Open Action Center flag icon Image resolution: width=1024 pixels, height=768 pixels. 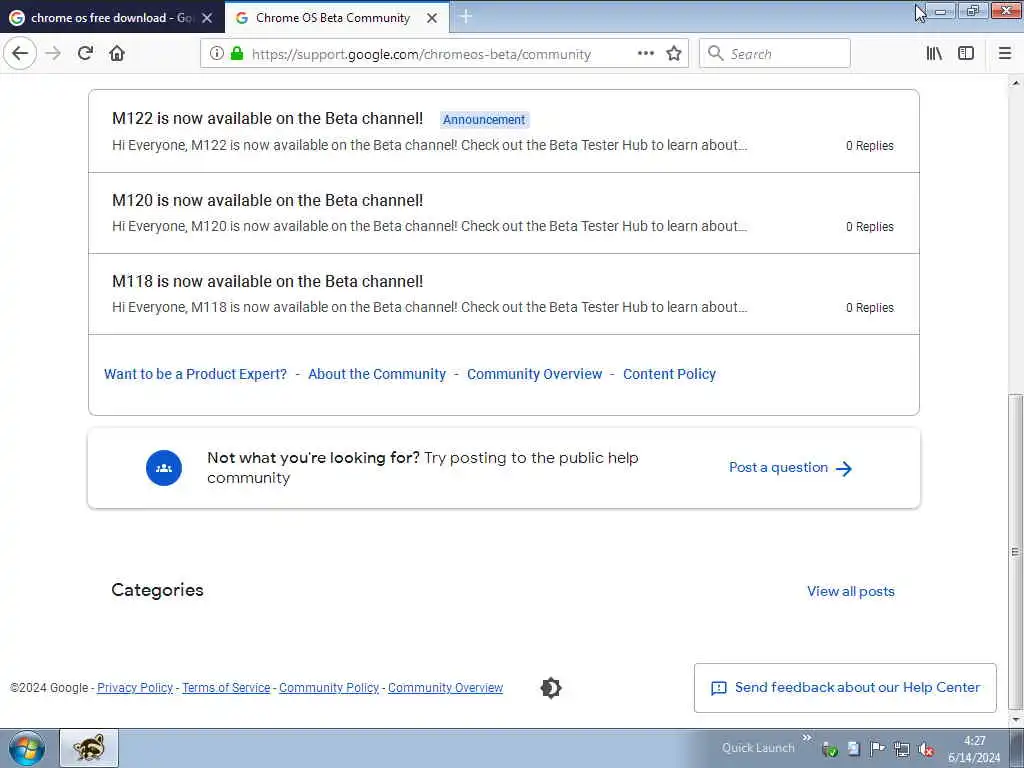[878, 750]
